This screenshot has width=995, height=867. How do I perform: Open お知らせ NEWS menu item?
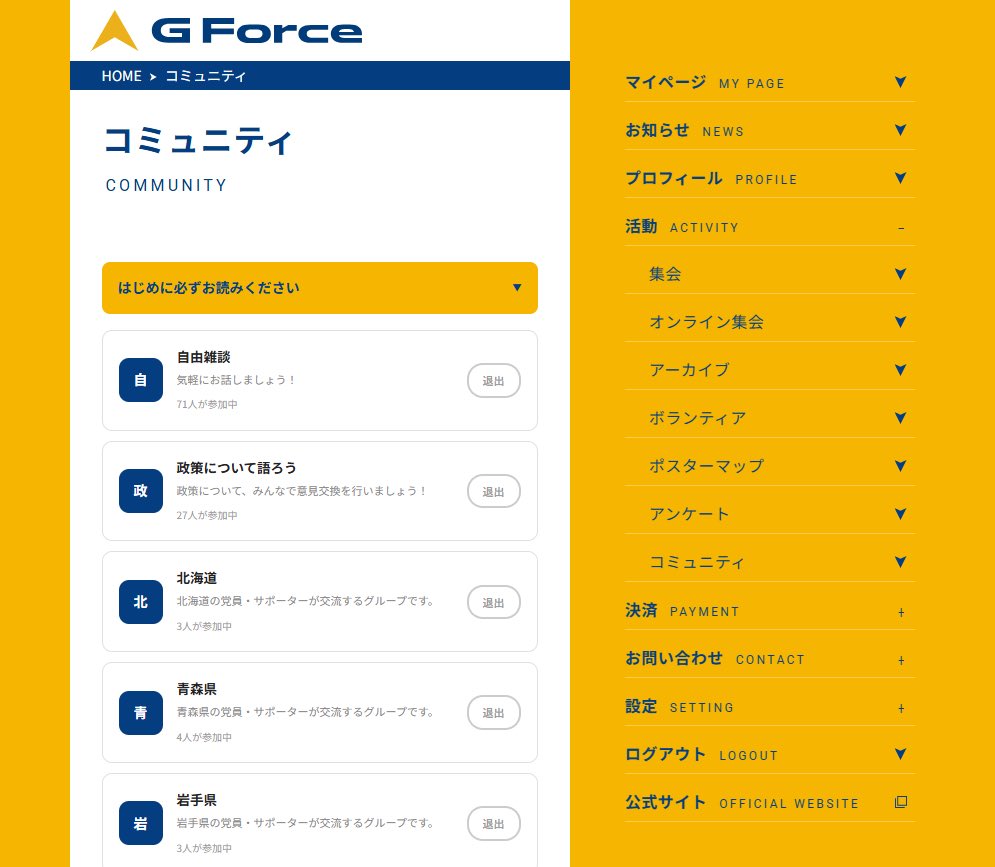pyautogui.click(x=770, y=131)
